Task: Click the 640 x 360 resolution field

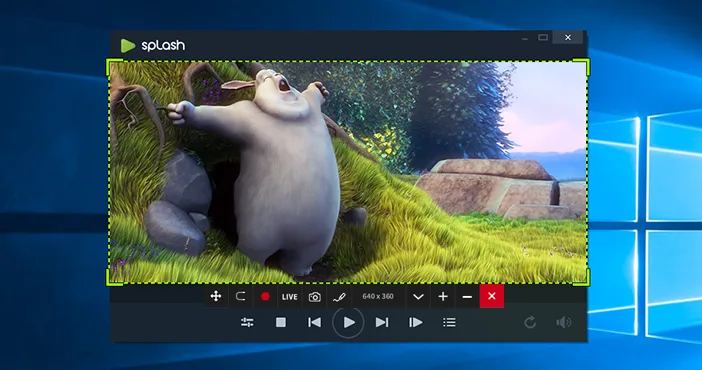Action: (378, 296)
